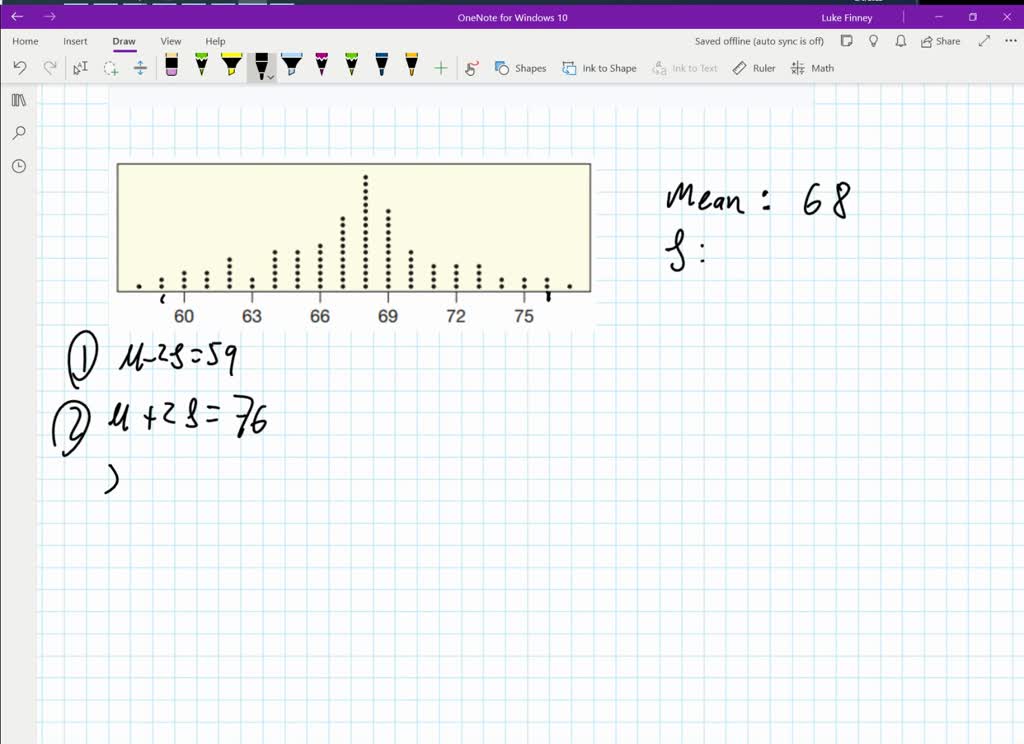Activate Ink to Shape conversion
The height and width of the screenshot is (744, 1024).
click(599, 68)
